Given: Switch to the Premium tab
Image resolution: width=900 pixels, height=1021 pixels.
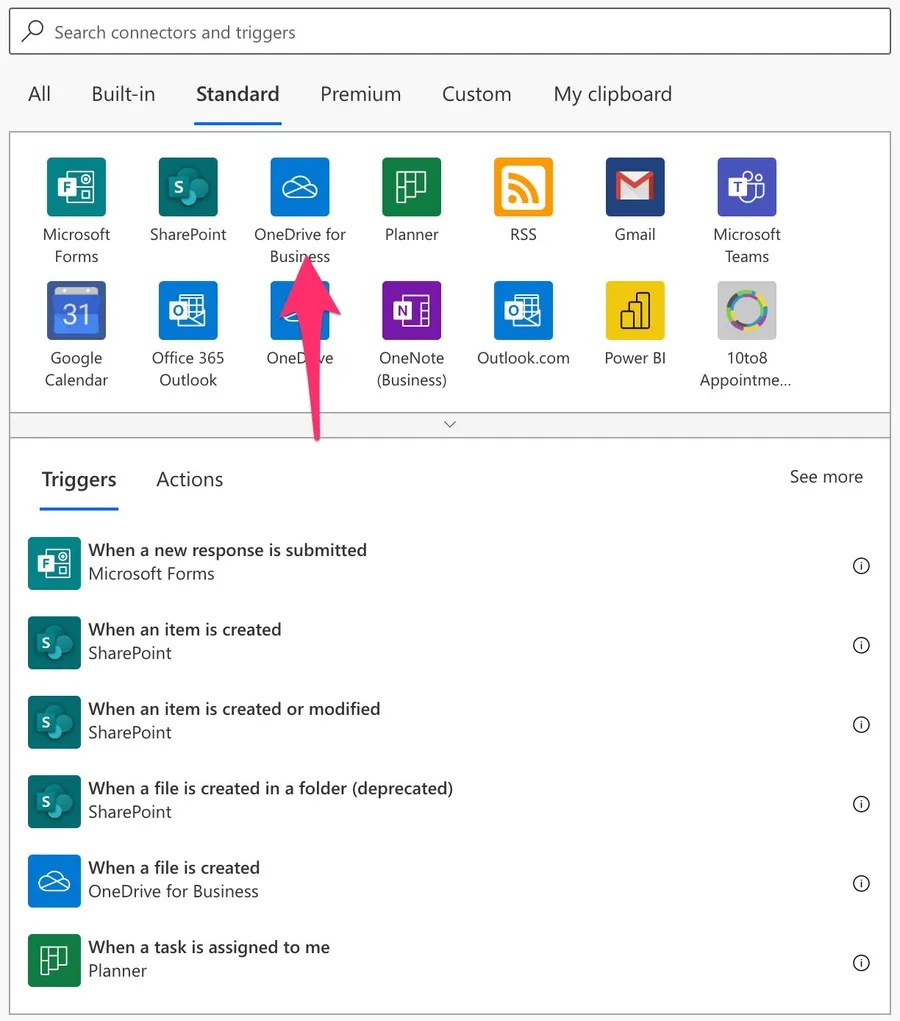Looking at the screenshot, I should (360, 94).
